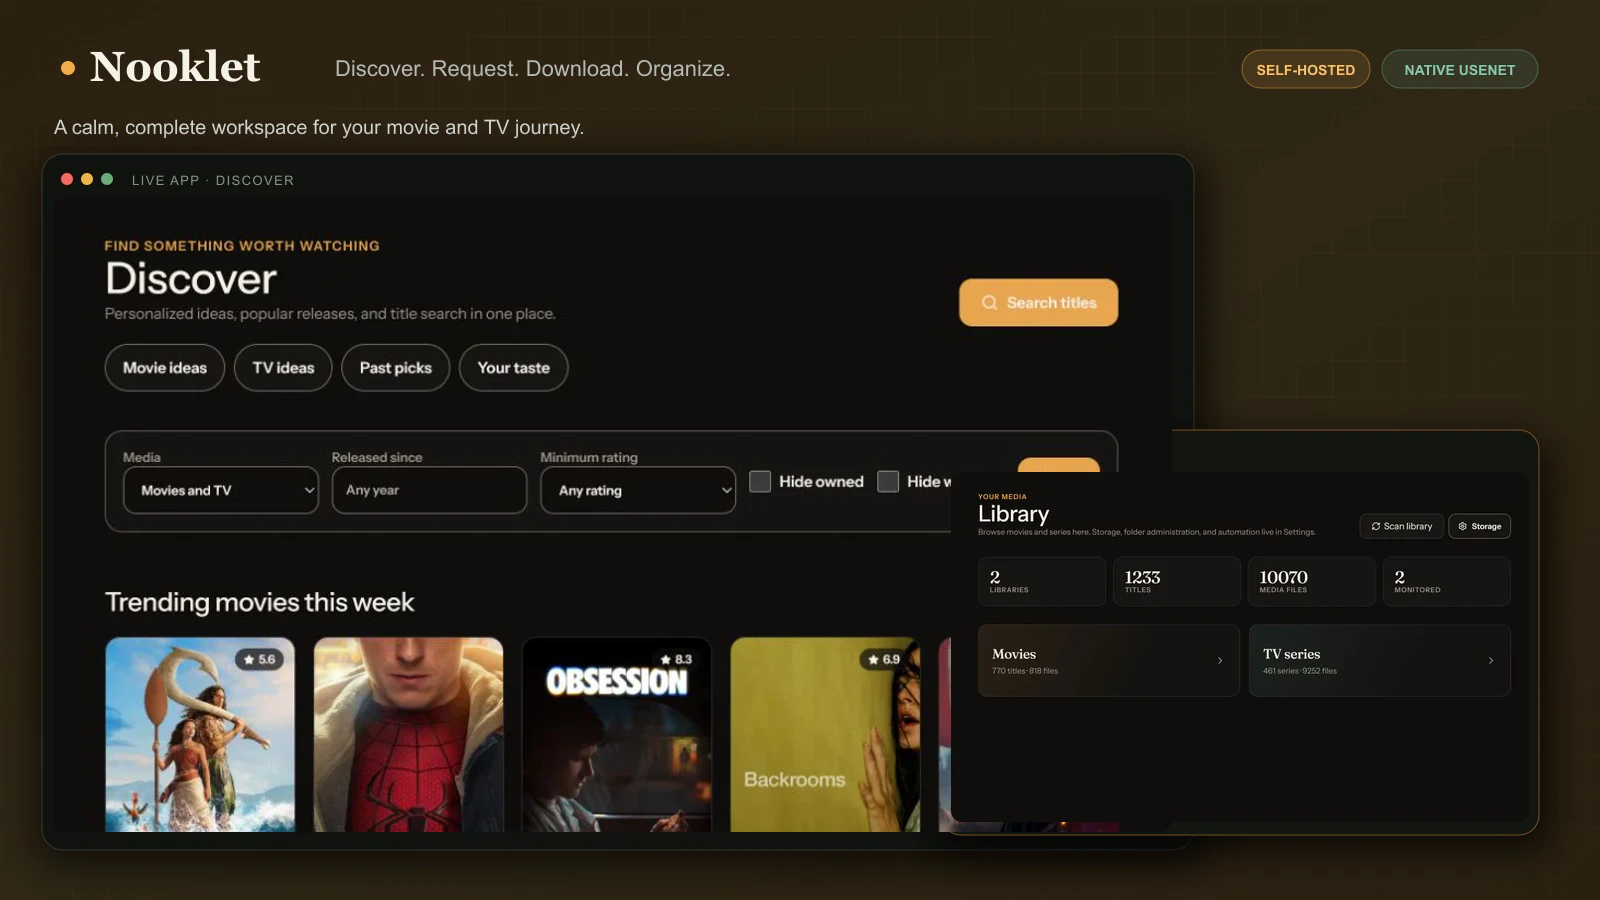Screen dimensions: 1600x900
Task: Open the Moana movie poster
Action: click(200, 735)
